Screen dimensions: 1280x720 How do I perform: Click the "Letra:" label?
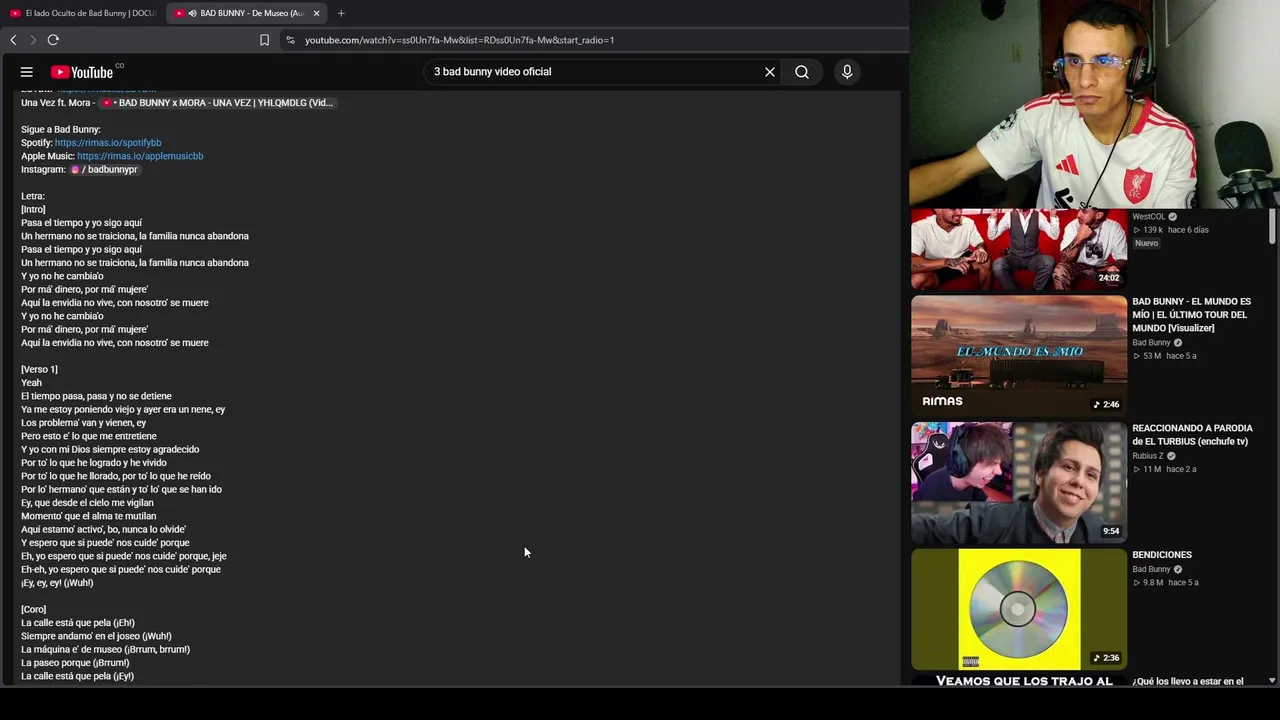[33, 197]
